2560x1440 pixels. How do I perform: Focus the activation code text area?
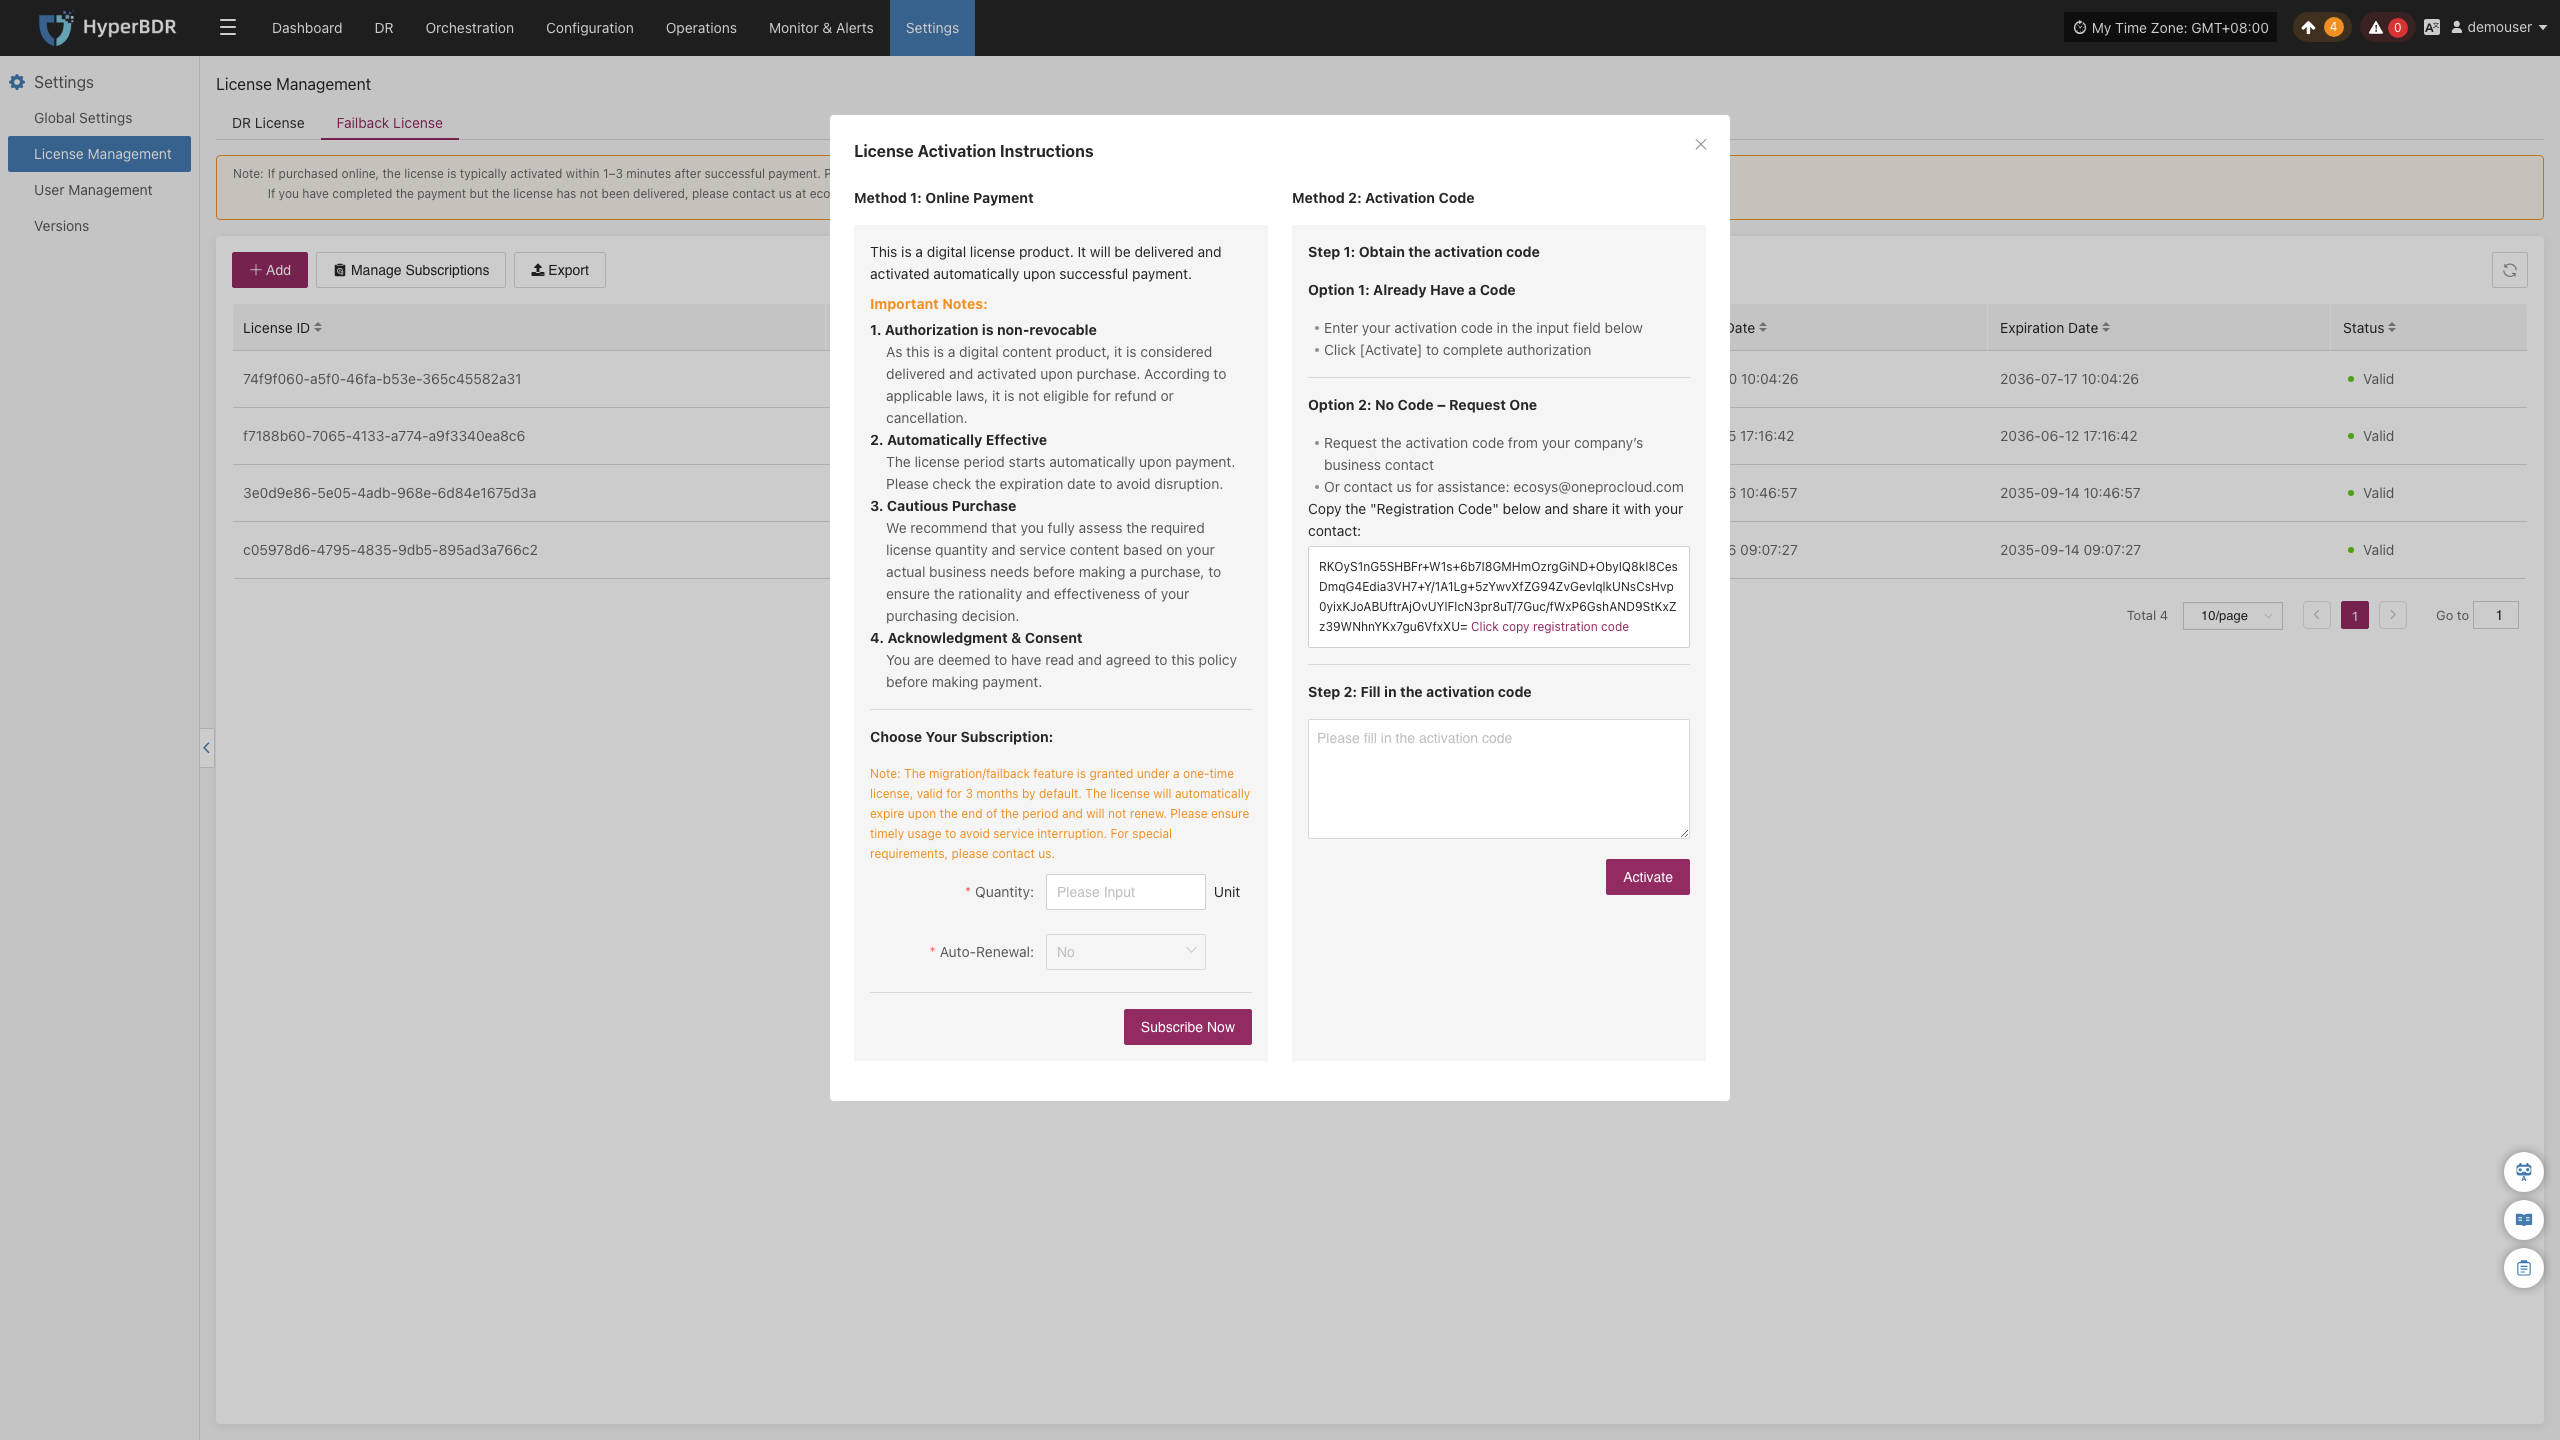(1498, 779)
